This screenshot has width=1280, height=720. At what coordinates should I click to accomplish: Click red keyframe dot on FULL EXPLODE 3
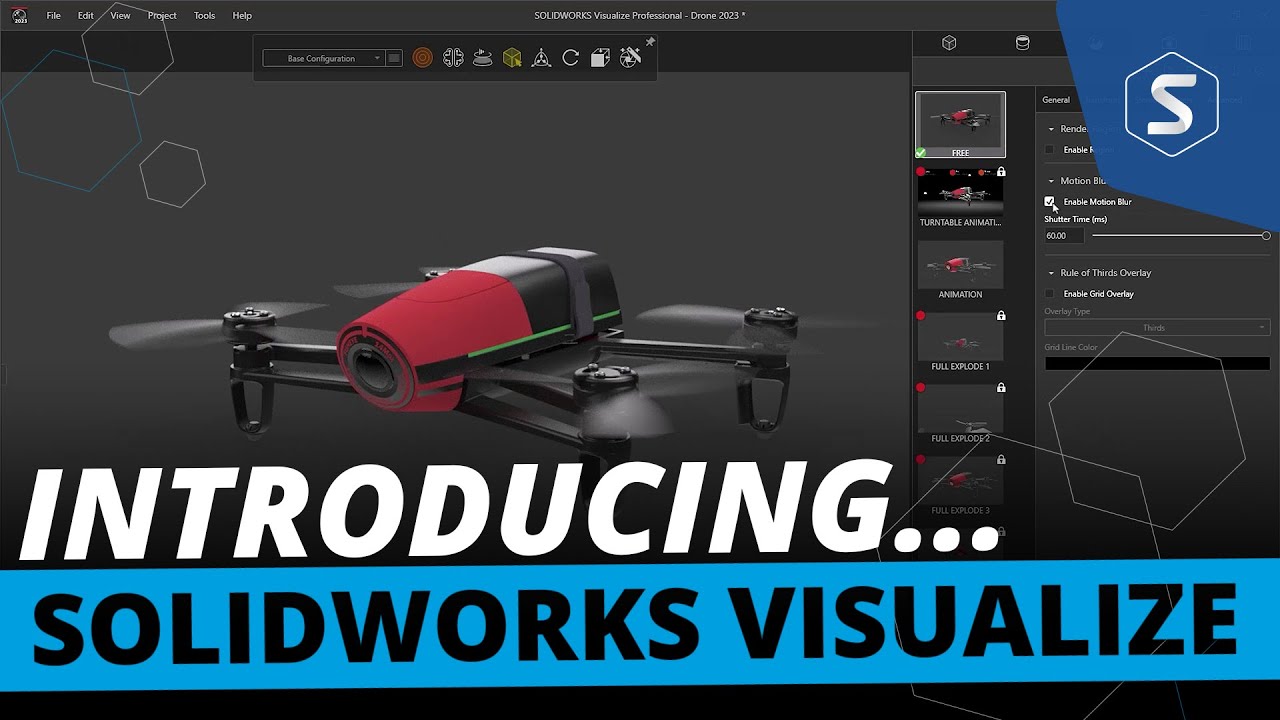tap(921, 460)
